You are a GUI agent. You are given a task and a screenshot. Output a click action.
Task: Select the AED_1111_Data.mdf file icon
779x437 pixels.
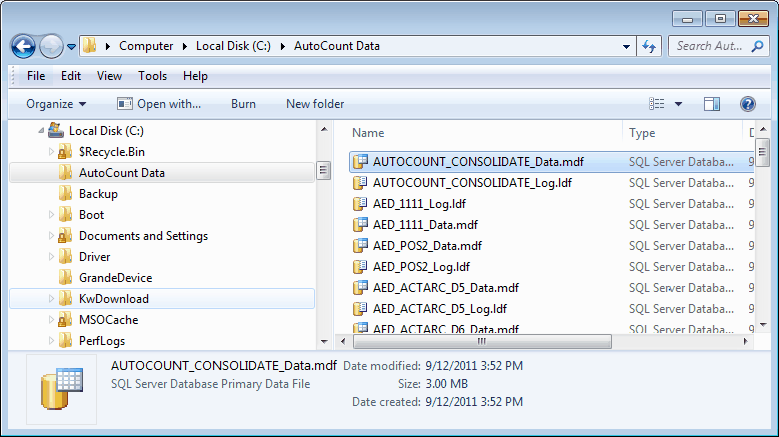click(x=360, y=224)
